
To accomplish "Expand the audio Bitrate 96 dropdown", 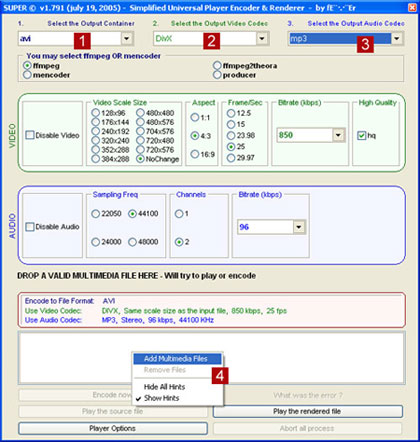I will pyautogui.click(x=299, y=227).
